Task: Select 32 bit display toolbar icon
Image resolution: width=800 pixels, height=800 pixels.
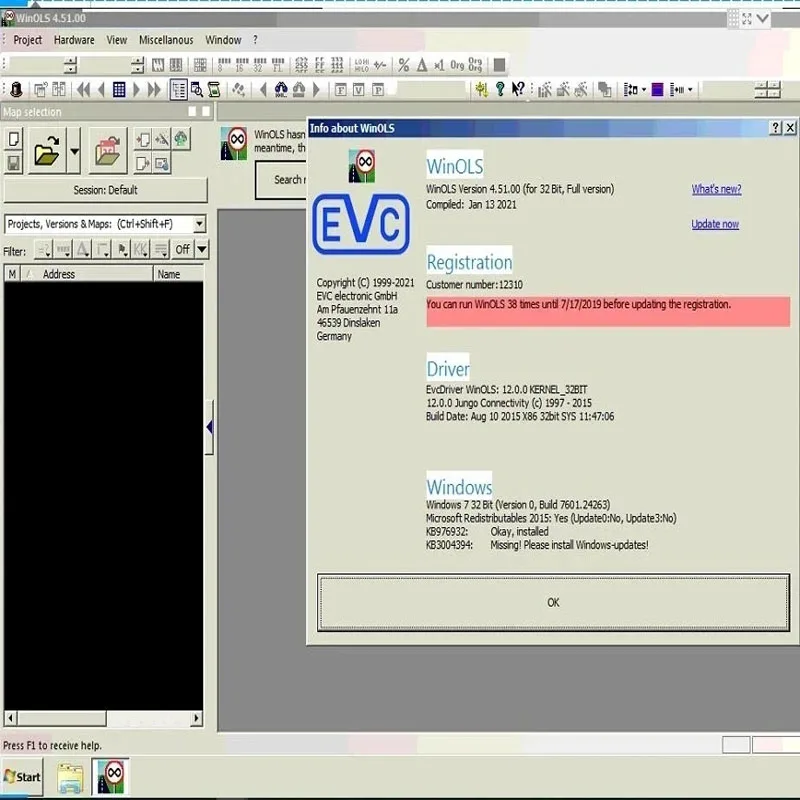Action: [x=260, y=65]
